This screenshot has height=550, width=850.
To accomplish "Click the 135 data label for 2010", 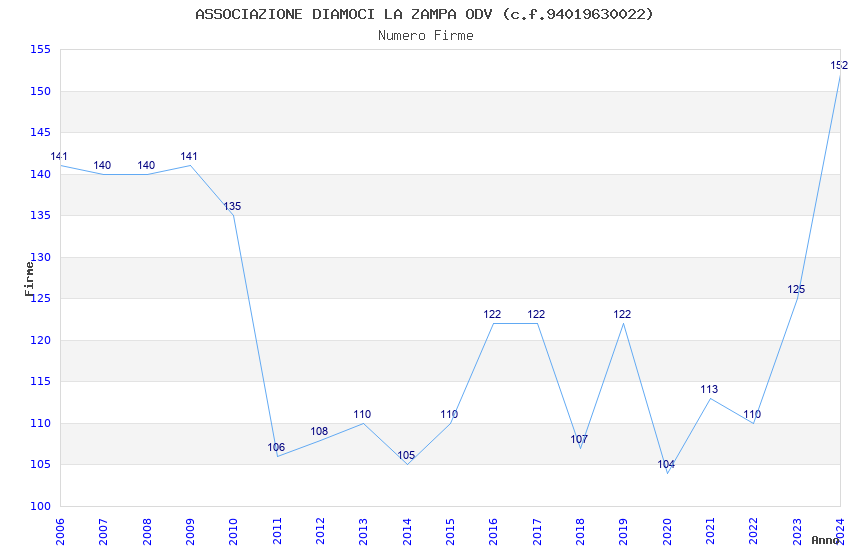I will (232, 206).
